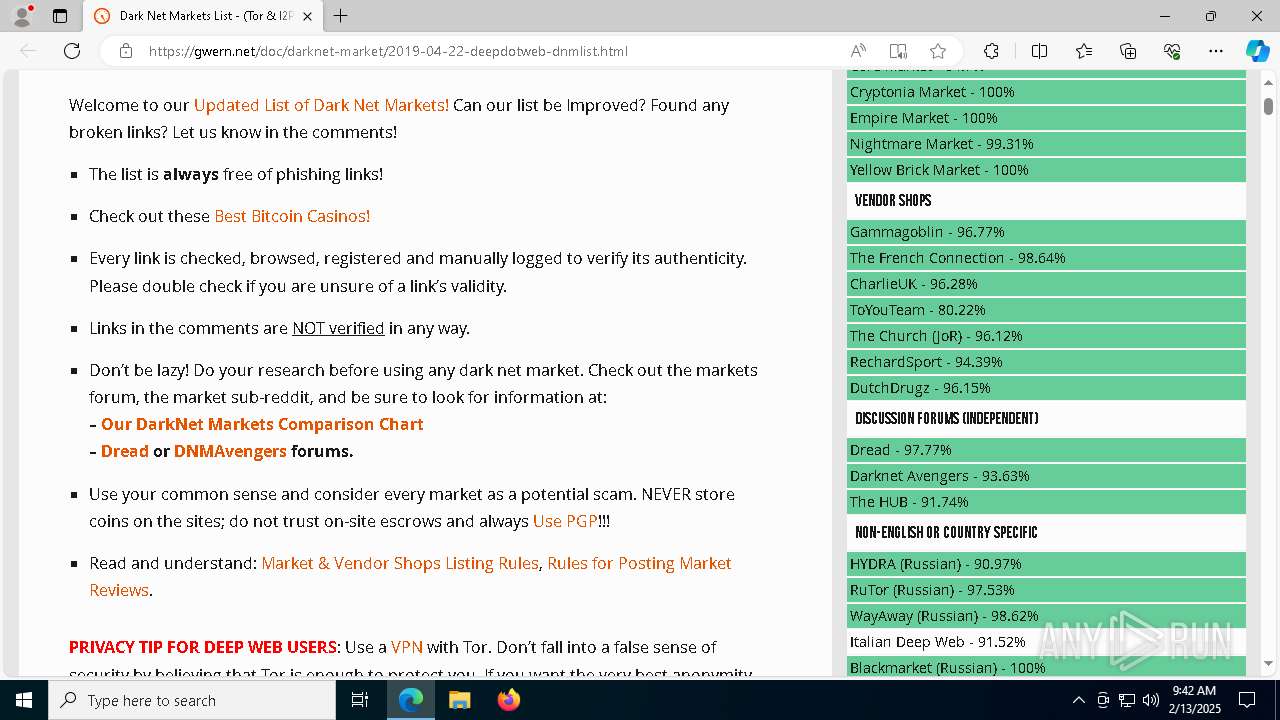Open Our DarkNet Markets Comparison Chart link
This screenshot has width=1280, height=720.
click(262, 424)
